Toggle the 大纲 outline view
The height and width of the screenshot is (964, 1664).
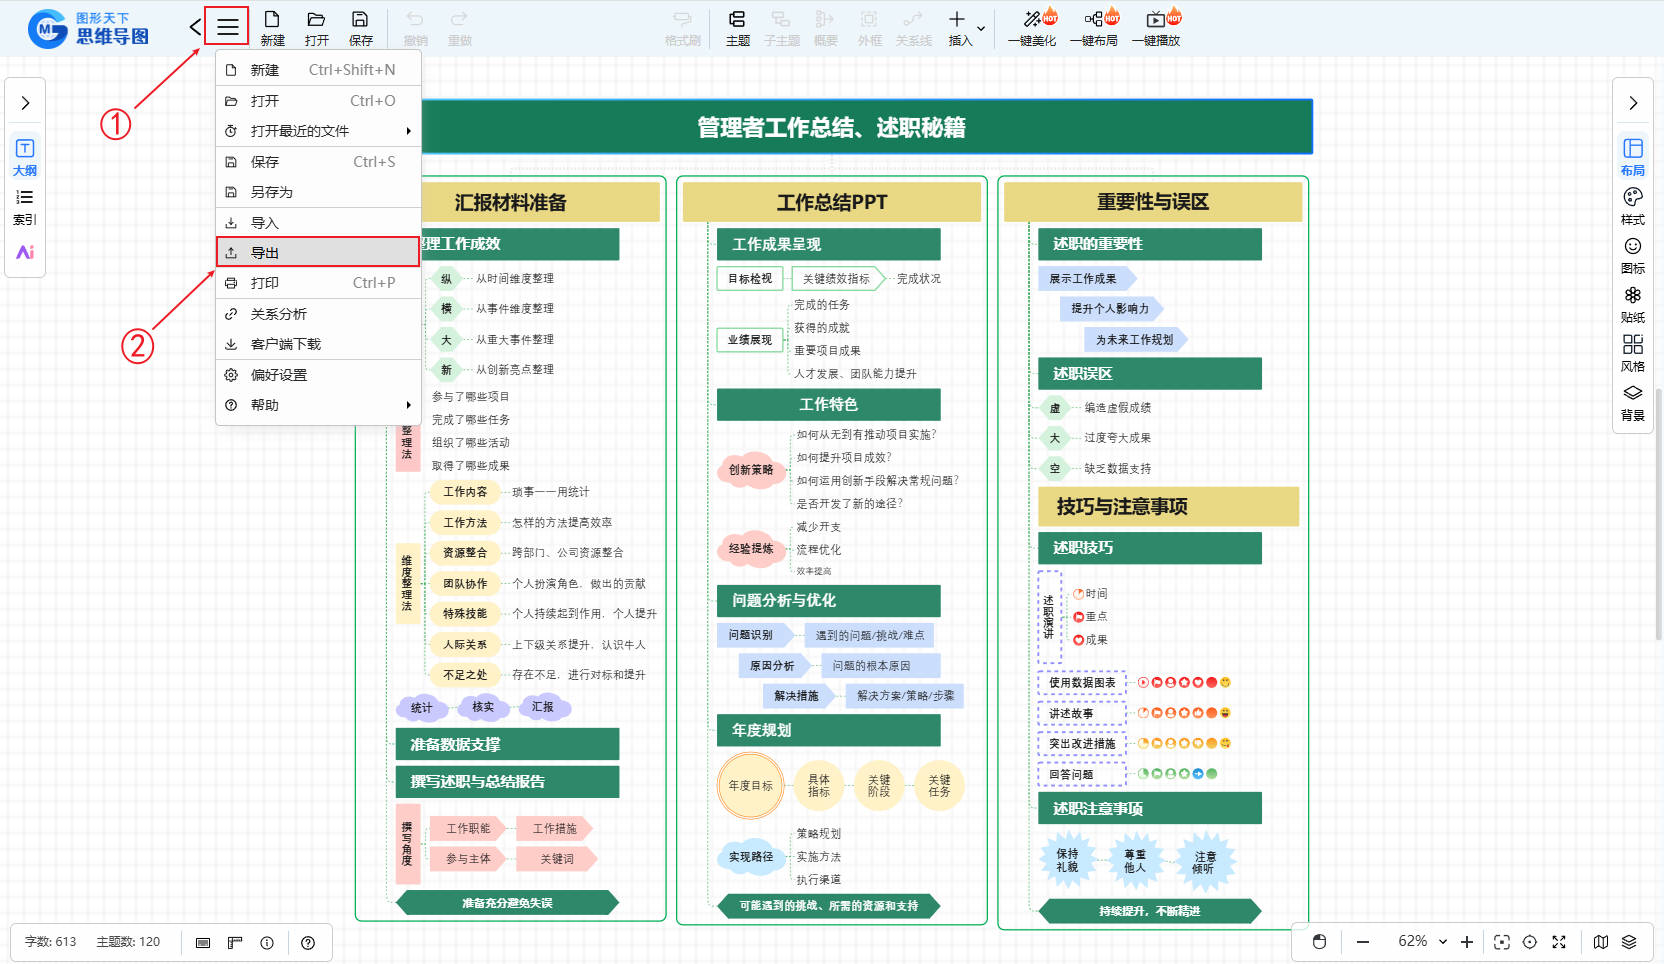point(25,156)
